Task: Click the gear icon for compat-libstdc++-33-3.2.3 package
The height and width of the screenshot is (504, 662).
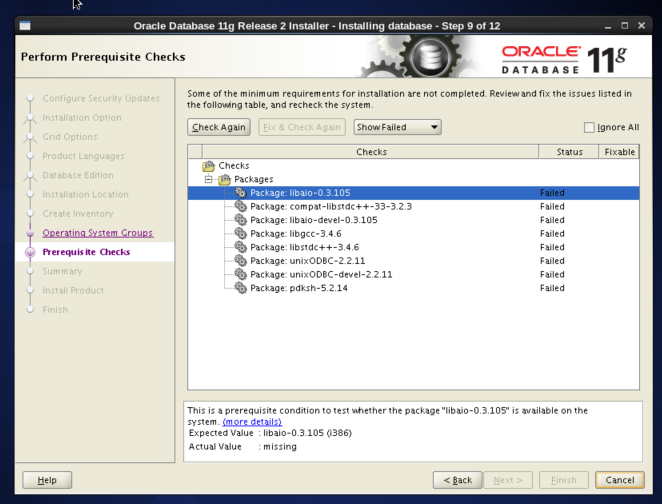Action: point(240,206)
